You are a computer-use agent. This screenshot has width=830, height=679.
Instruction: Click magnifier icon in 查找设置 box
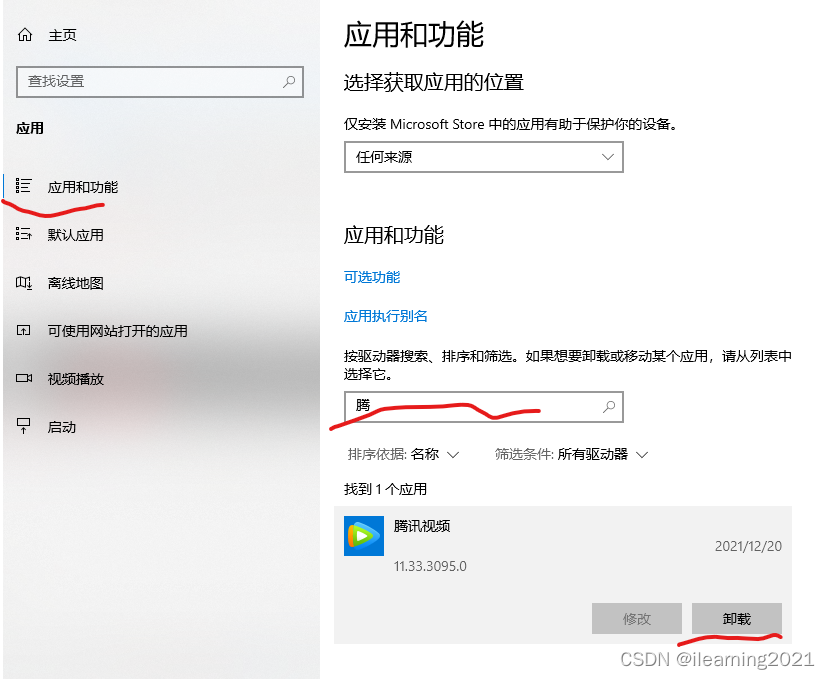click(x=289, y=82)
